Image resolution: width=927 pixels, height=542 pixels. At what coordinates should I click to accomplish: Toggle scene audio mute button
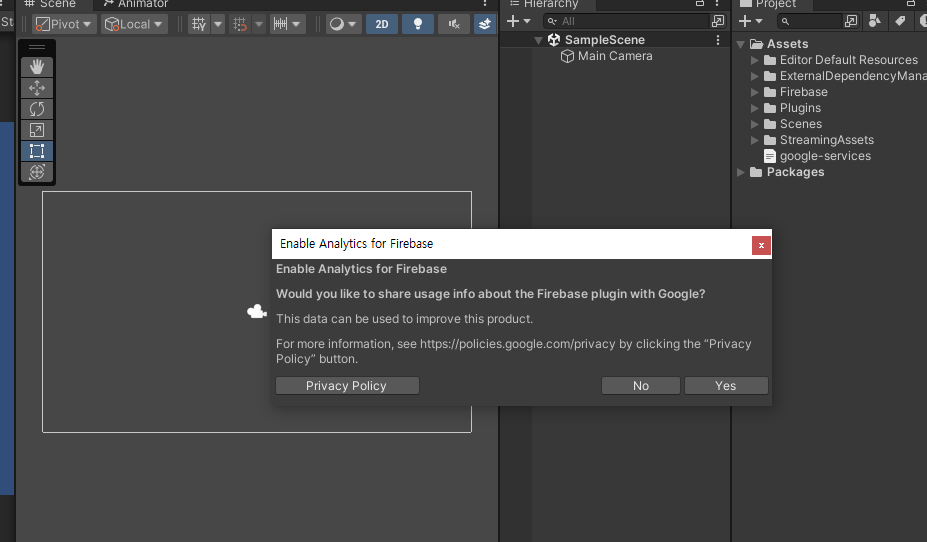(453, 24)
